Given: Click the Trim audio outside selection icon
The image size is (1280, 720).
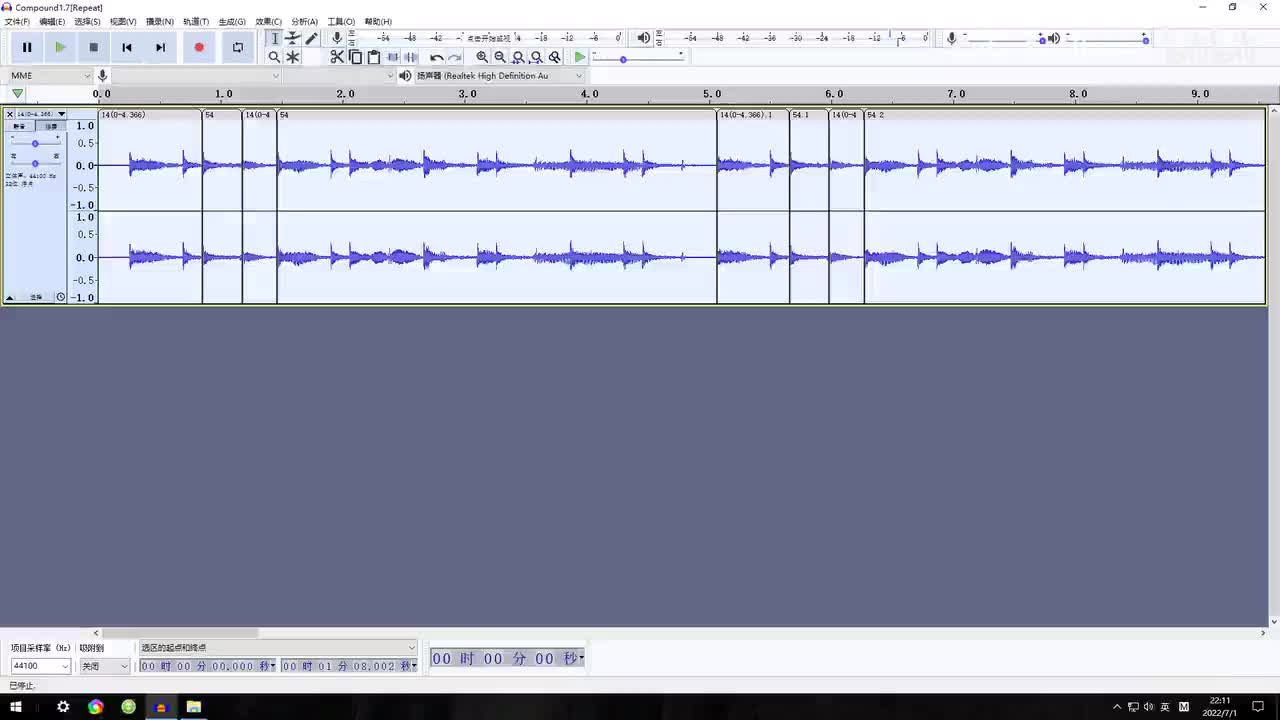Looking at the screenshot, I should pos(392,57).
